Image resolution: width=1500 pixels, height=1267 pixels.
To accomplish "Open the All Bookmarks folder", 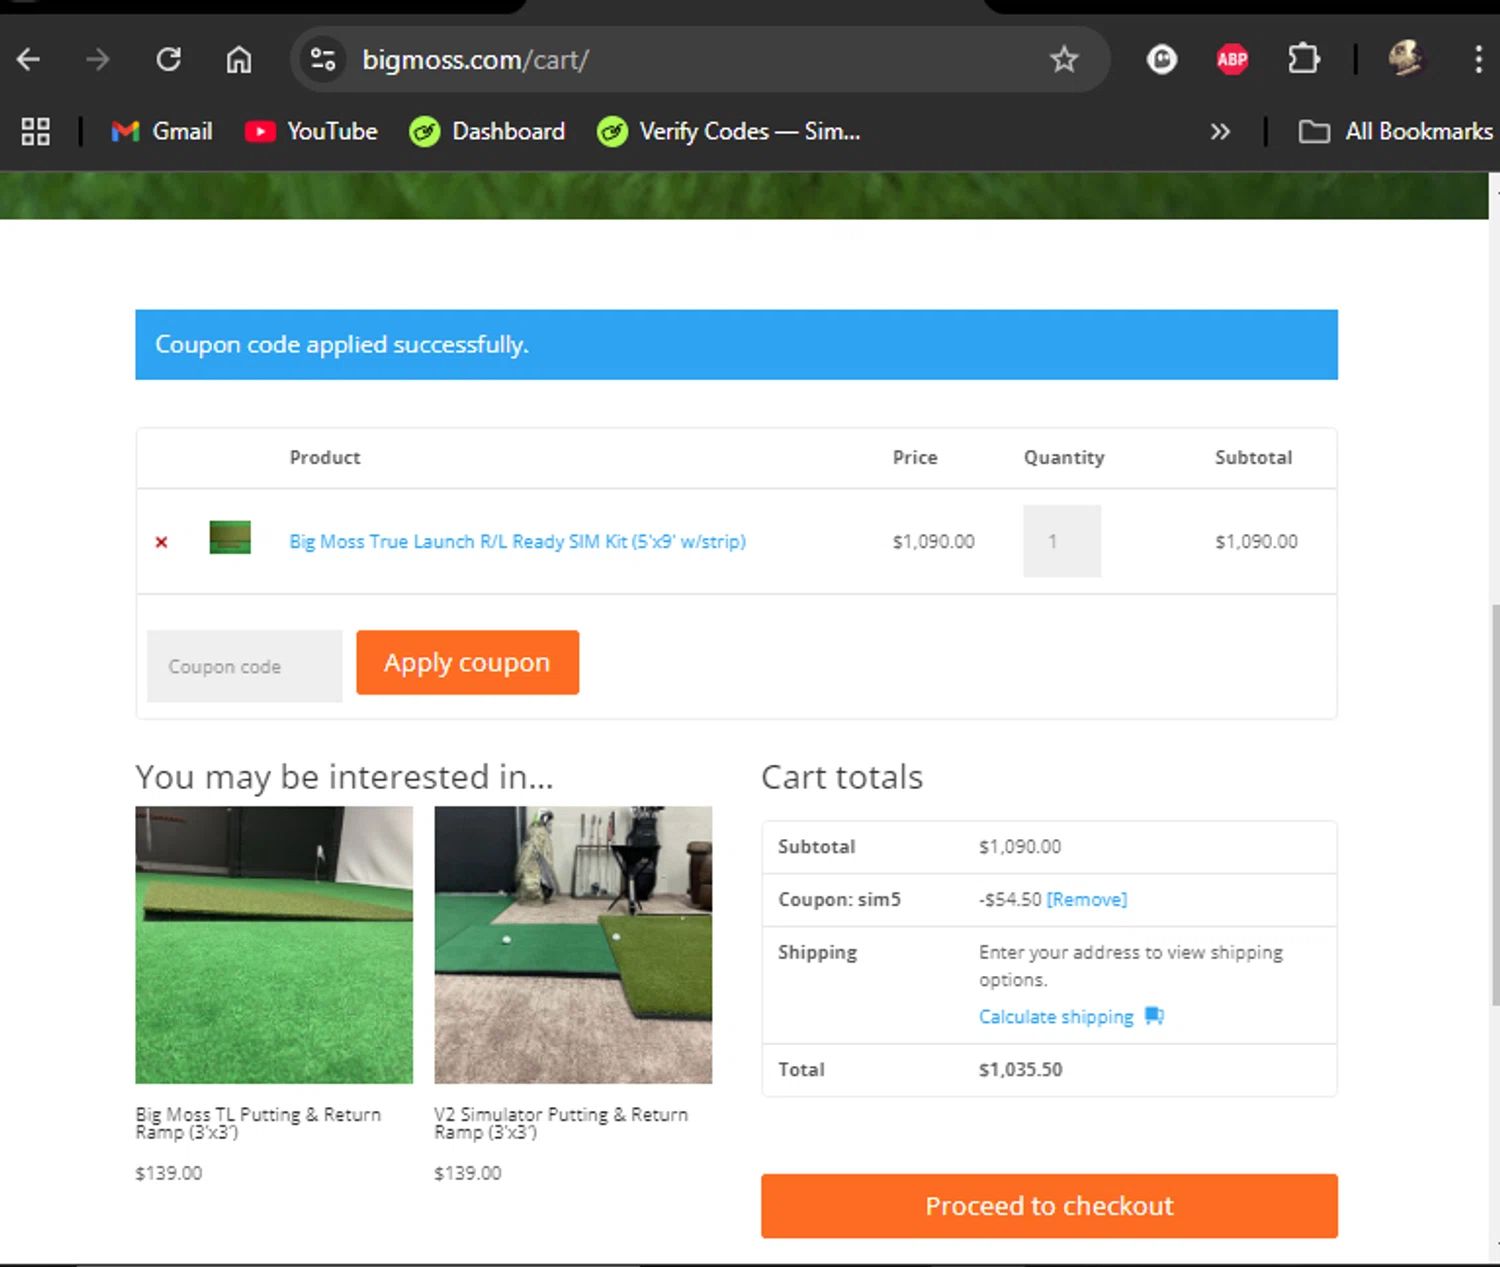I will click(1395, 132).
